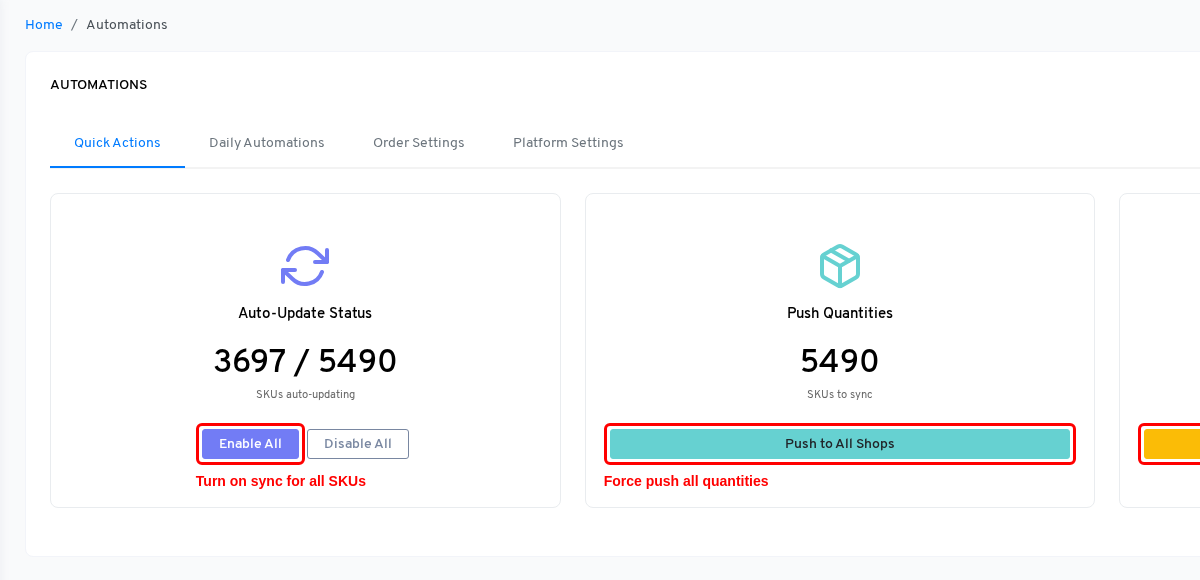Click the 5490 SKUs to sync figure
1200x580 pixels.
coord(840,361)
